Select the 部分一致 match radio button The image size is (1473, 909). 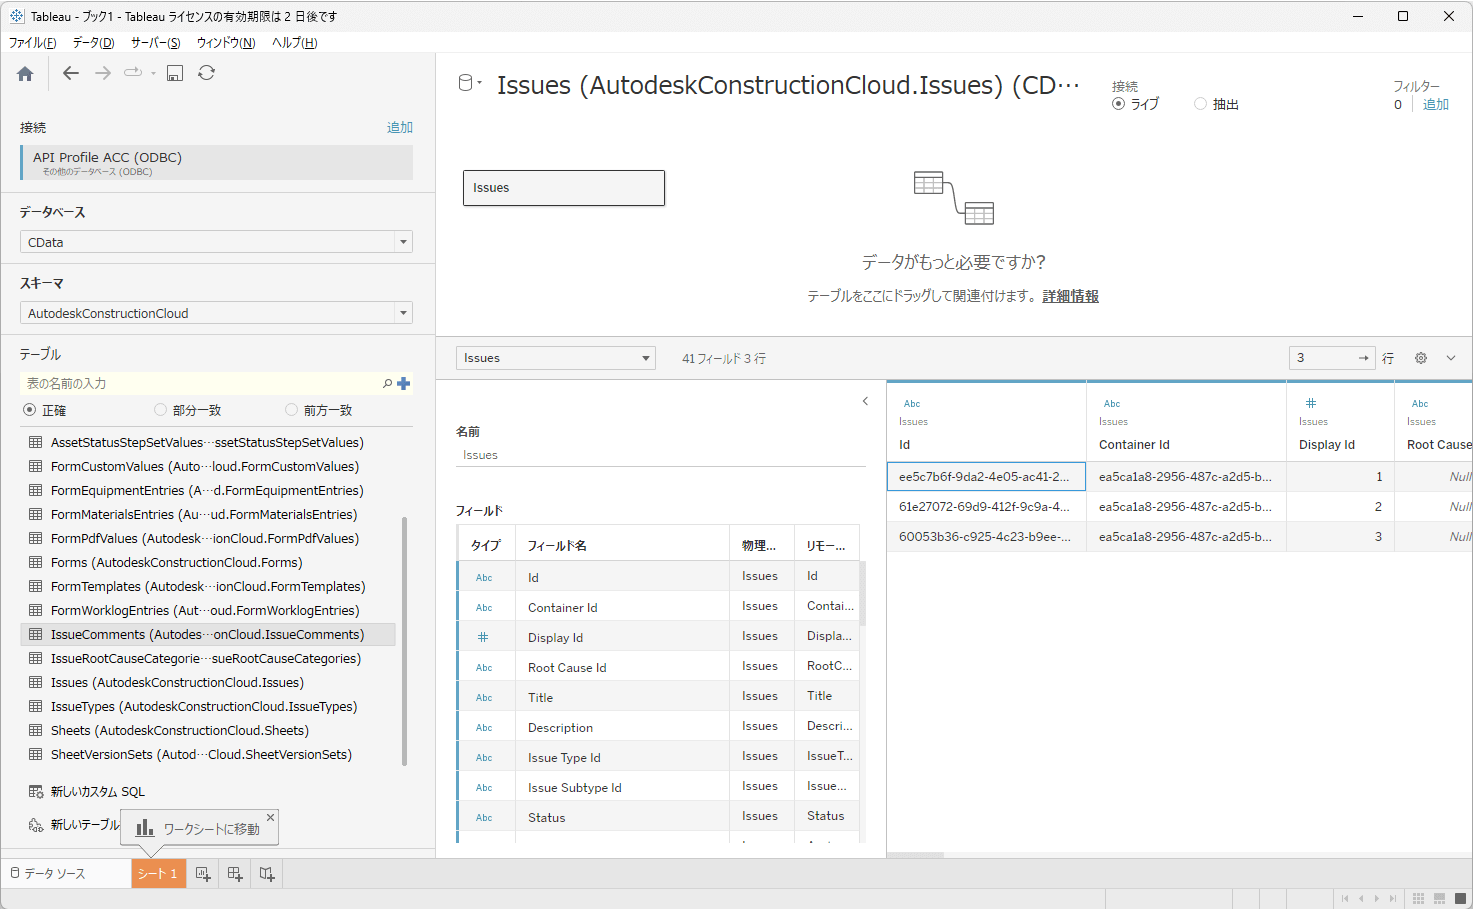point(160,410)
